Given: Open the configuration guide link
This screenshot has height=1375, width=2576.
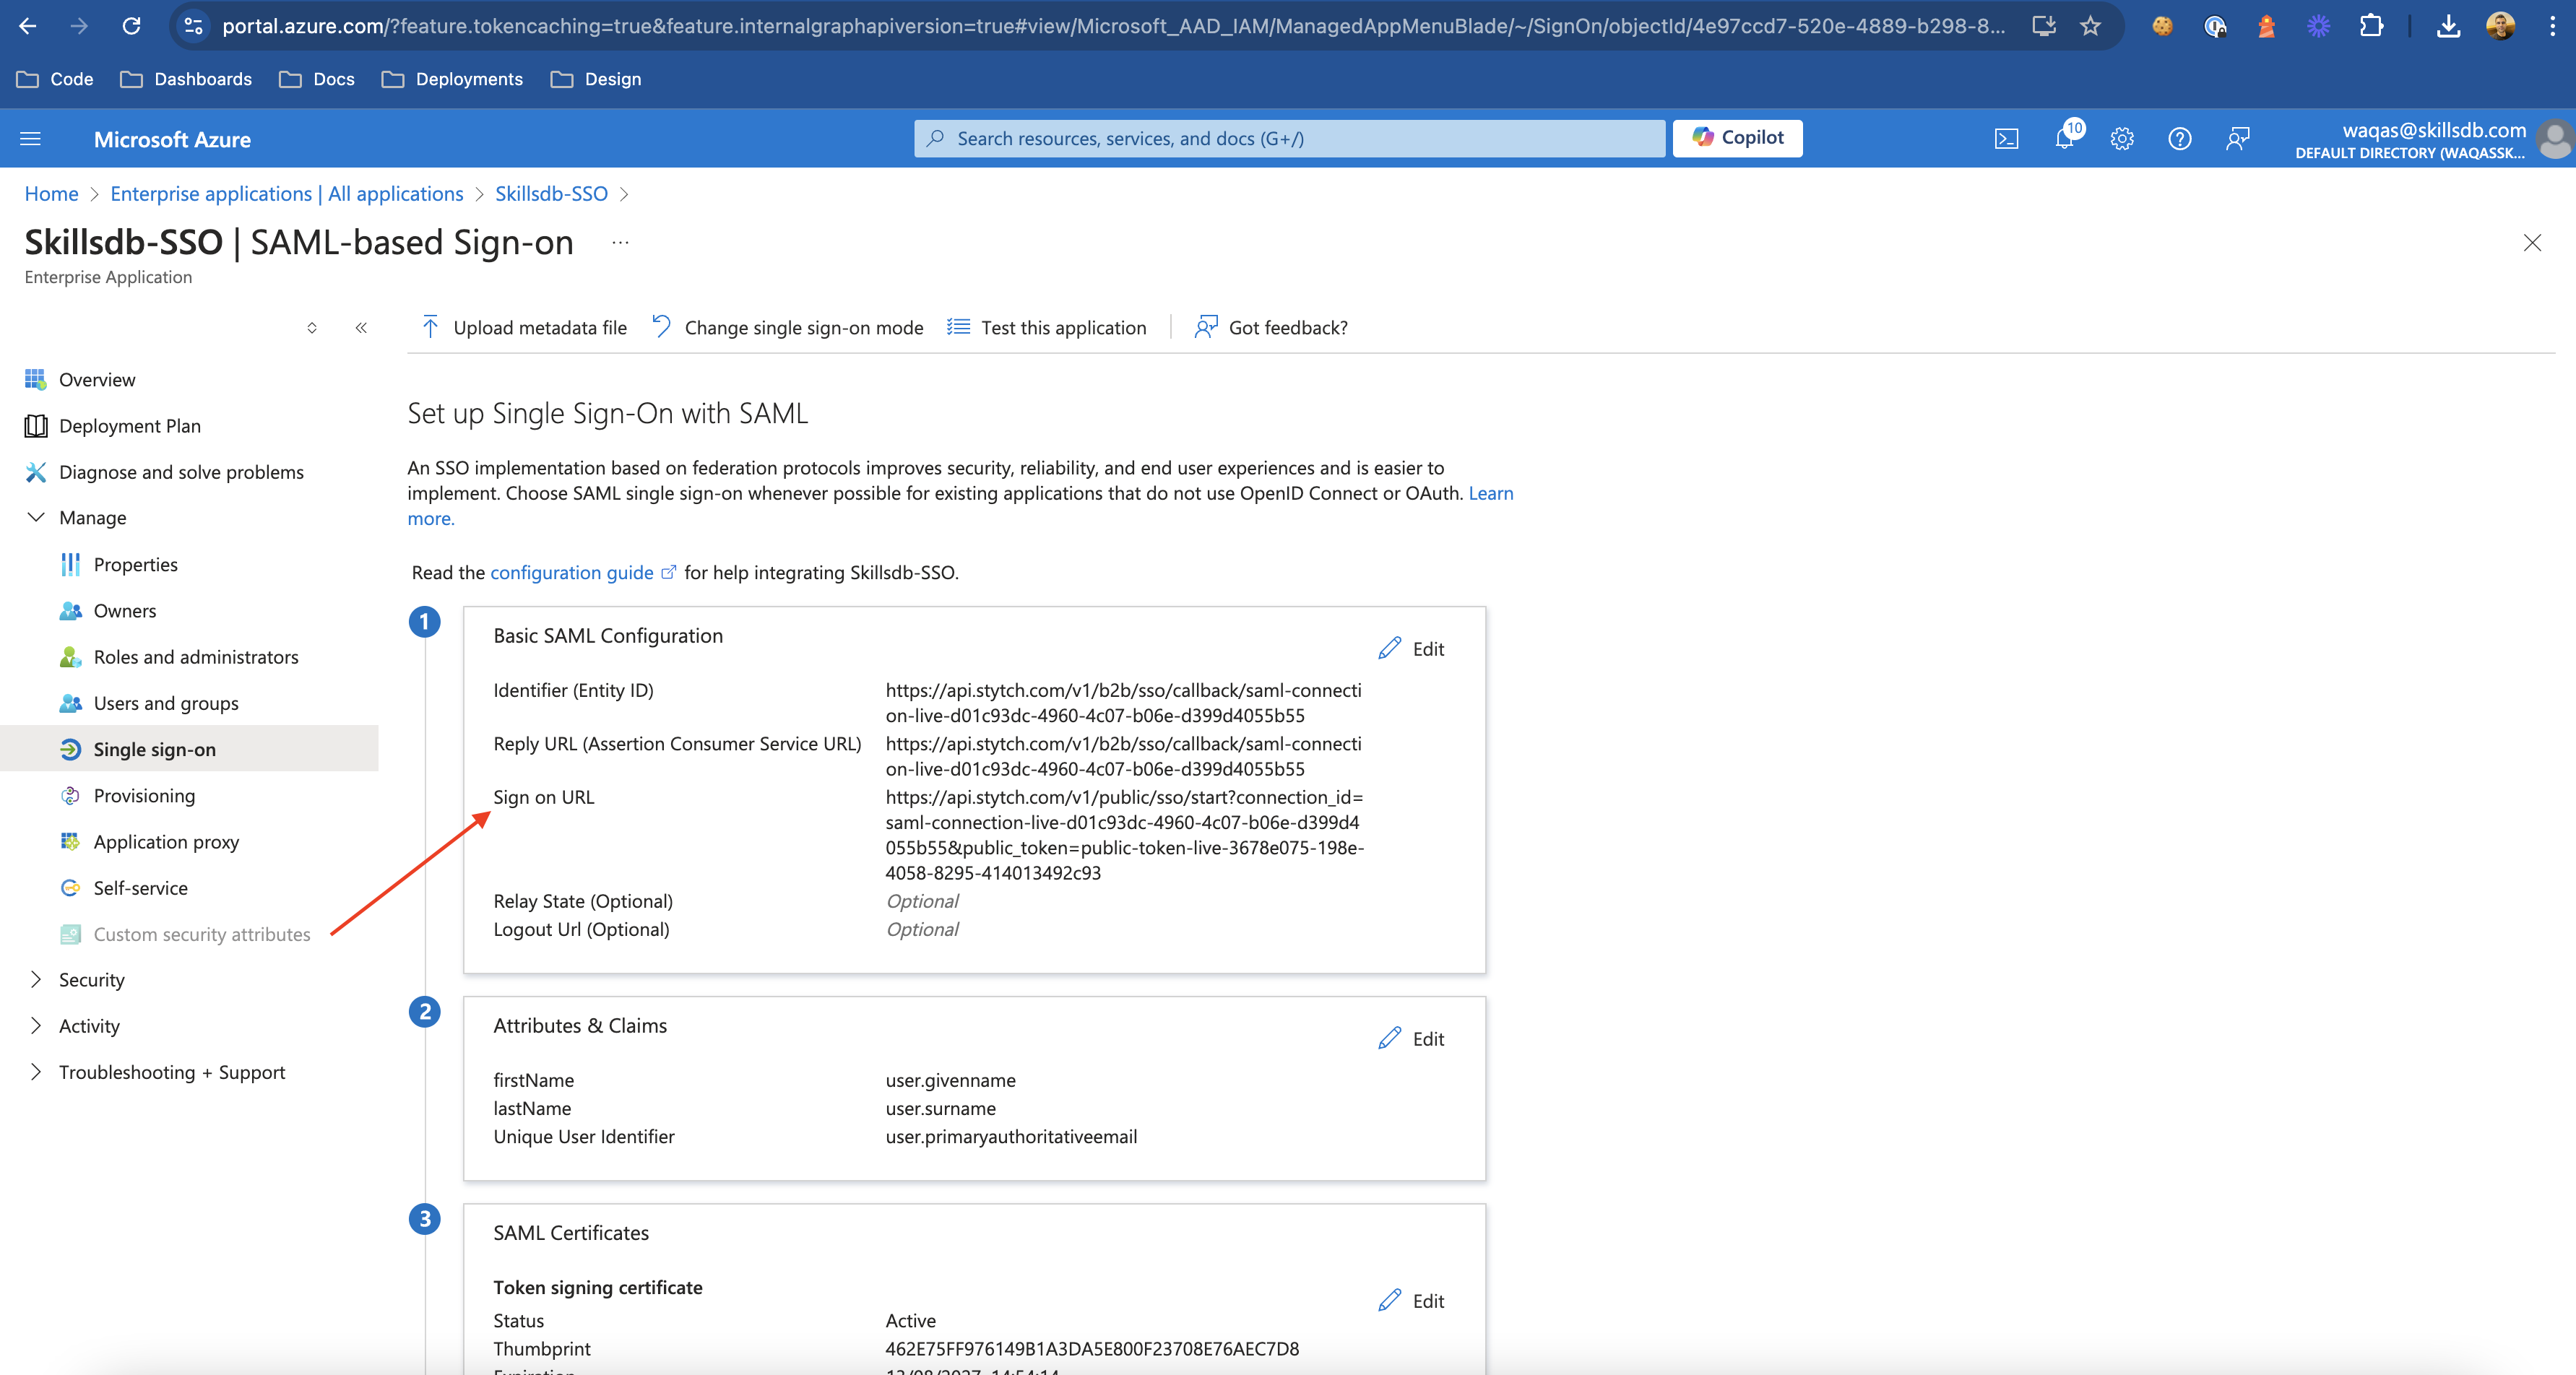Looking at the screenshot, I should pos(572,573).
